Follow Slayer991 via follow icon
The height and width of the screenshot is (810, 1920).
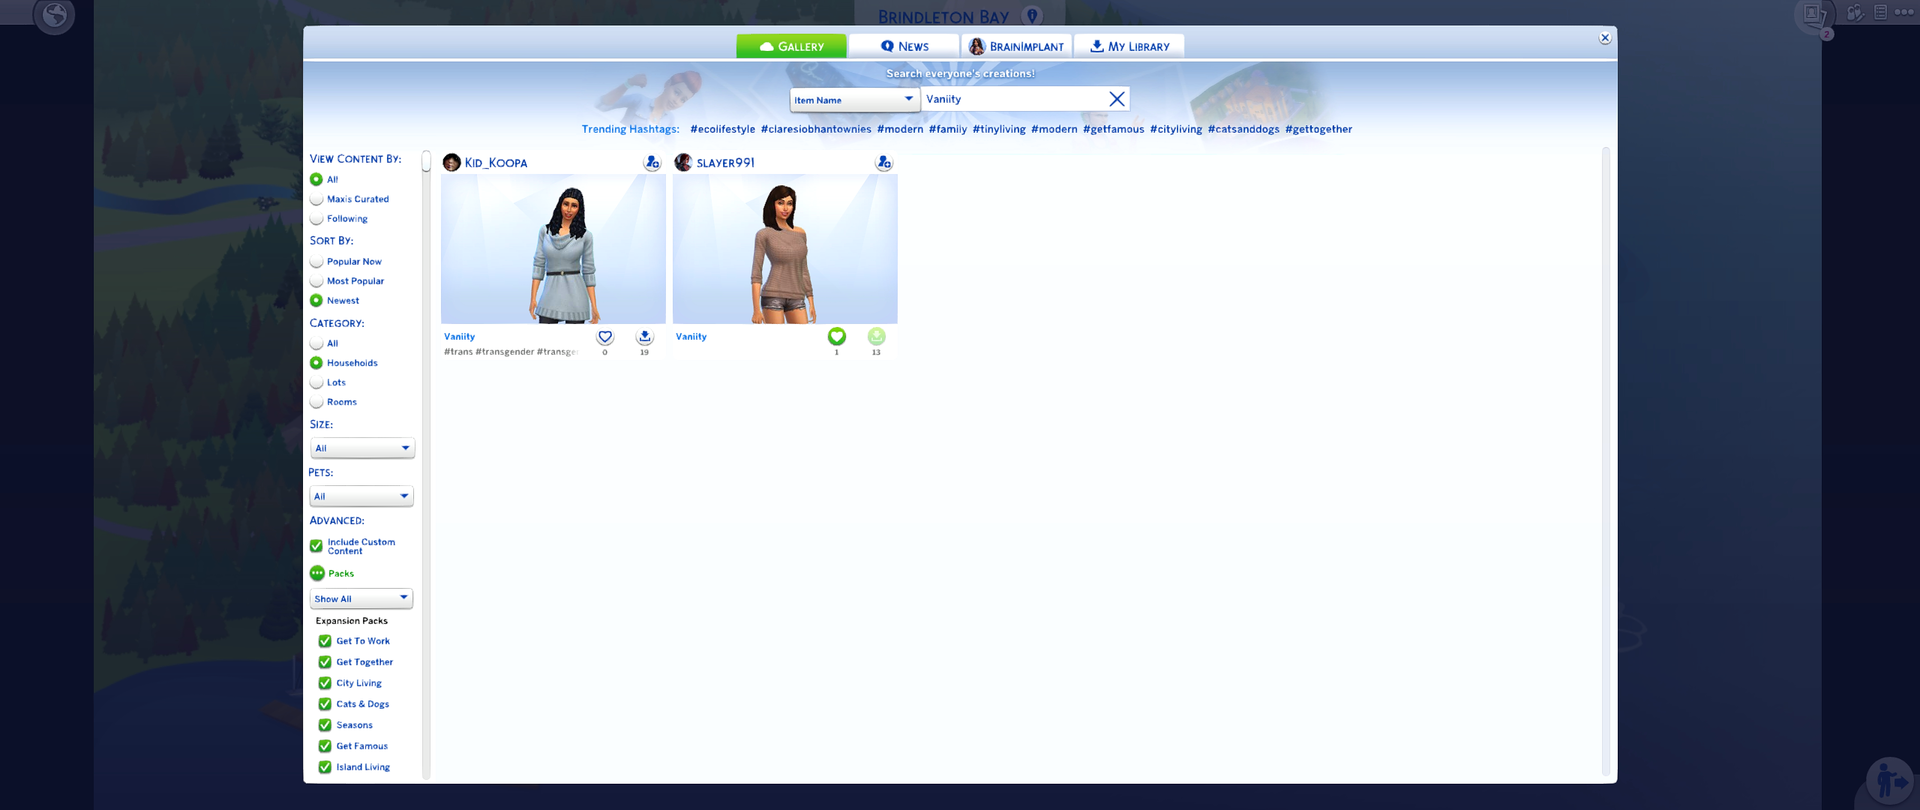pos(884,162)
